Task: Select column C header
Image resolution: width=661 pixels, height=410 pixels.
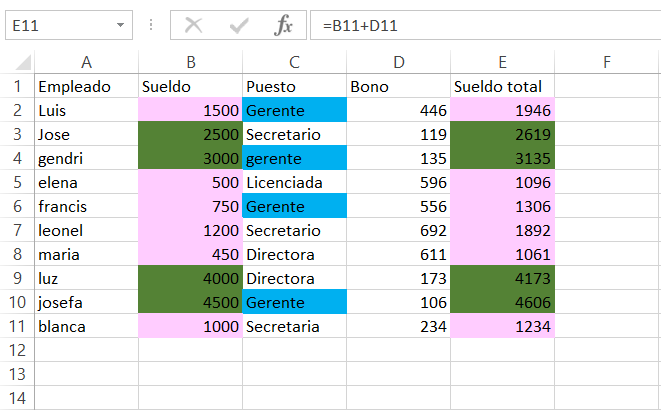Action: [x=294, y=62]
